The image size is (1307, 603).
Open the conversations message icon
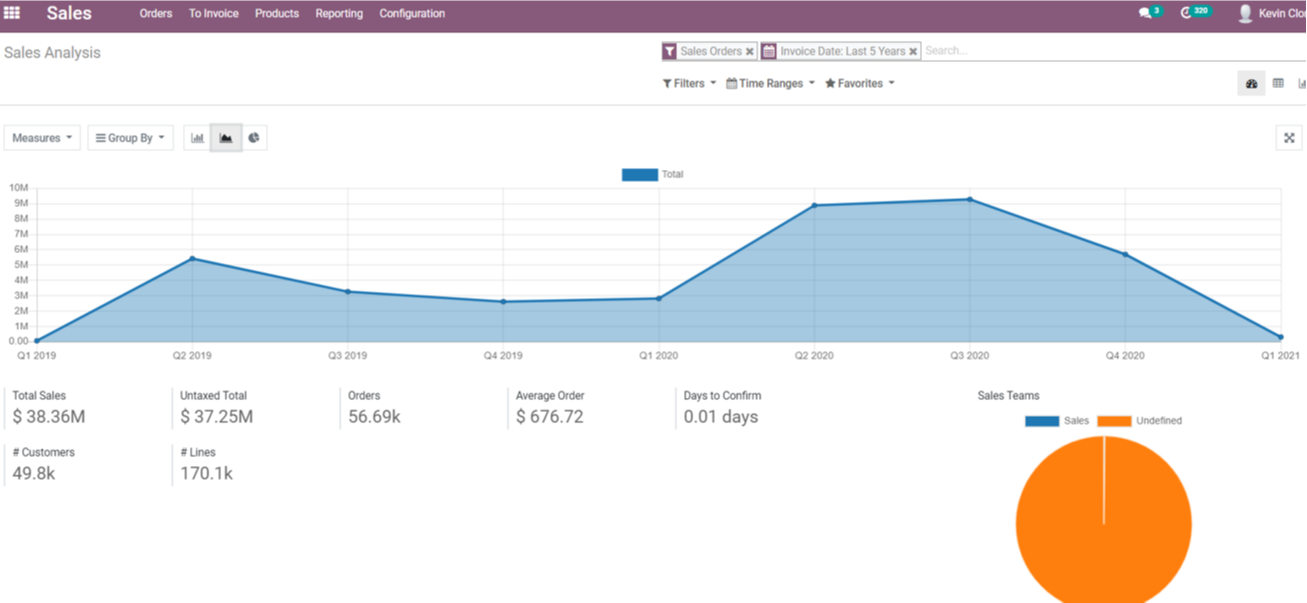[x=1145, y=14]
